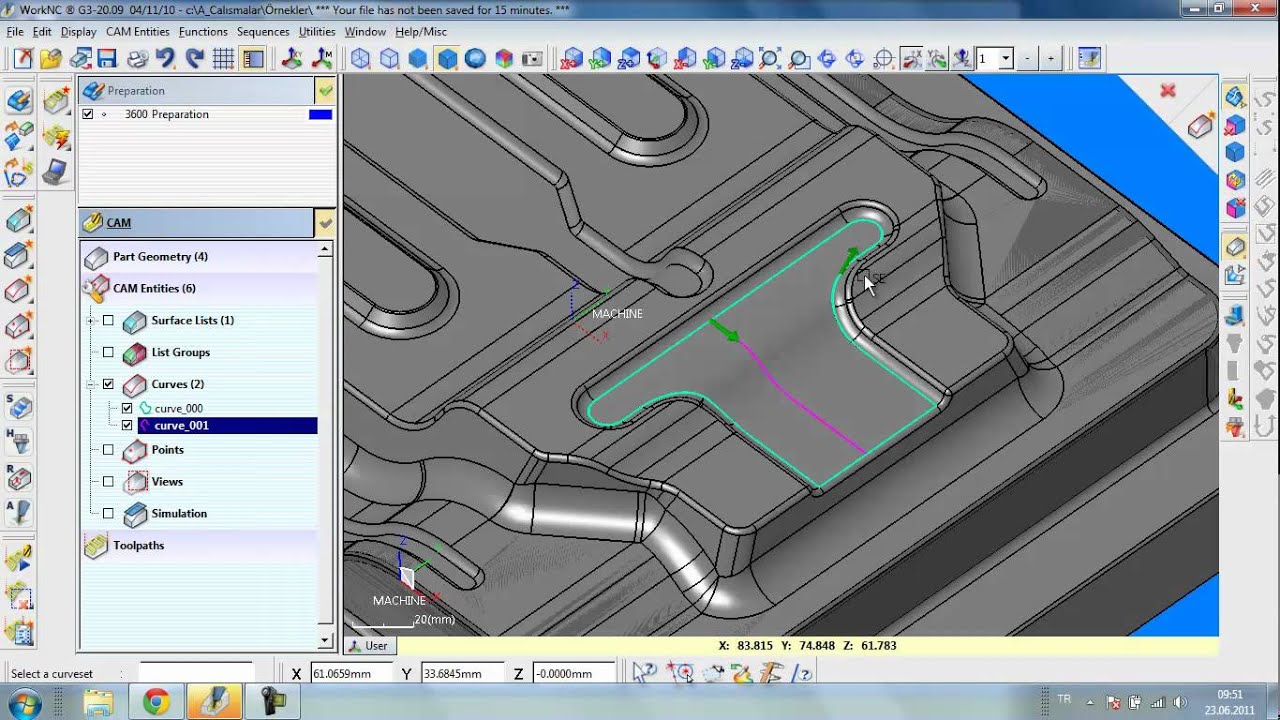Toggle the curve_001 checkbox
The width and height of the screenshot is (1280, 720).
click(127, 425)
